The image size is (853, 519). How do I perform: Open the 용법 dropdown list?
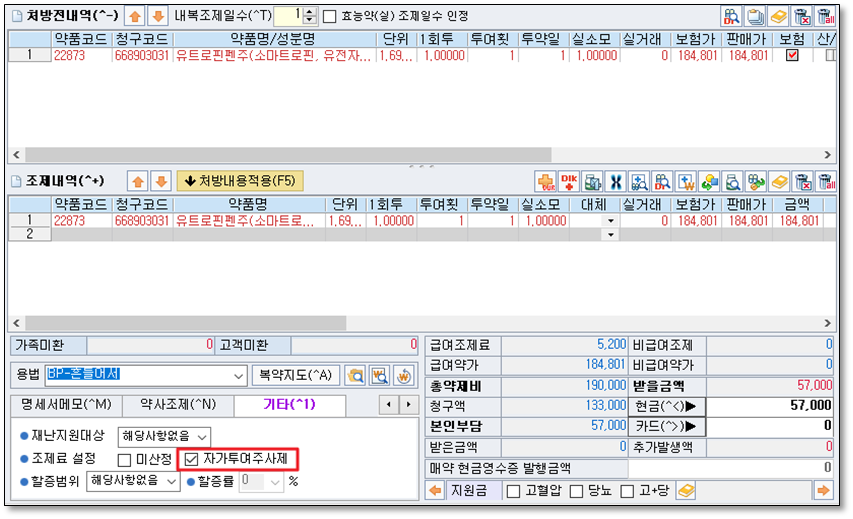point(238,376)
